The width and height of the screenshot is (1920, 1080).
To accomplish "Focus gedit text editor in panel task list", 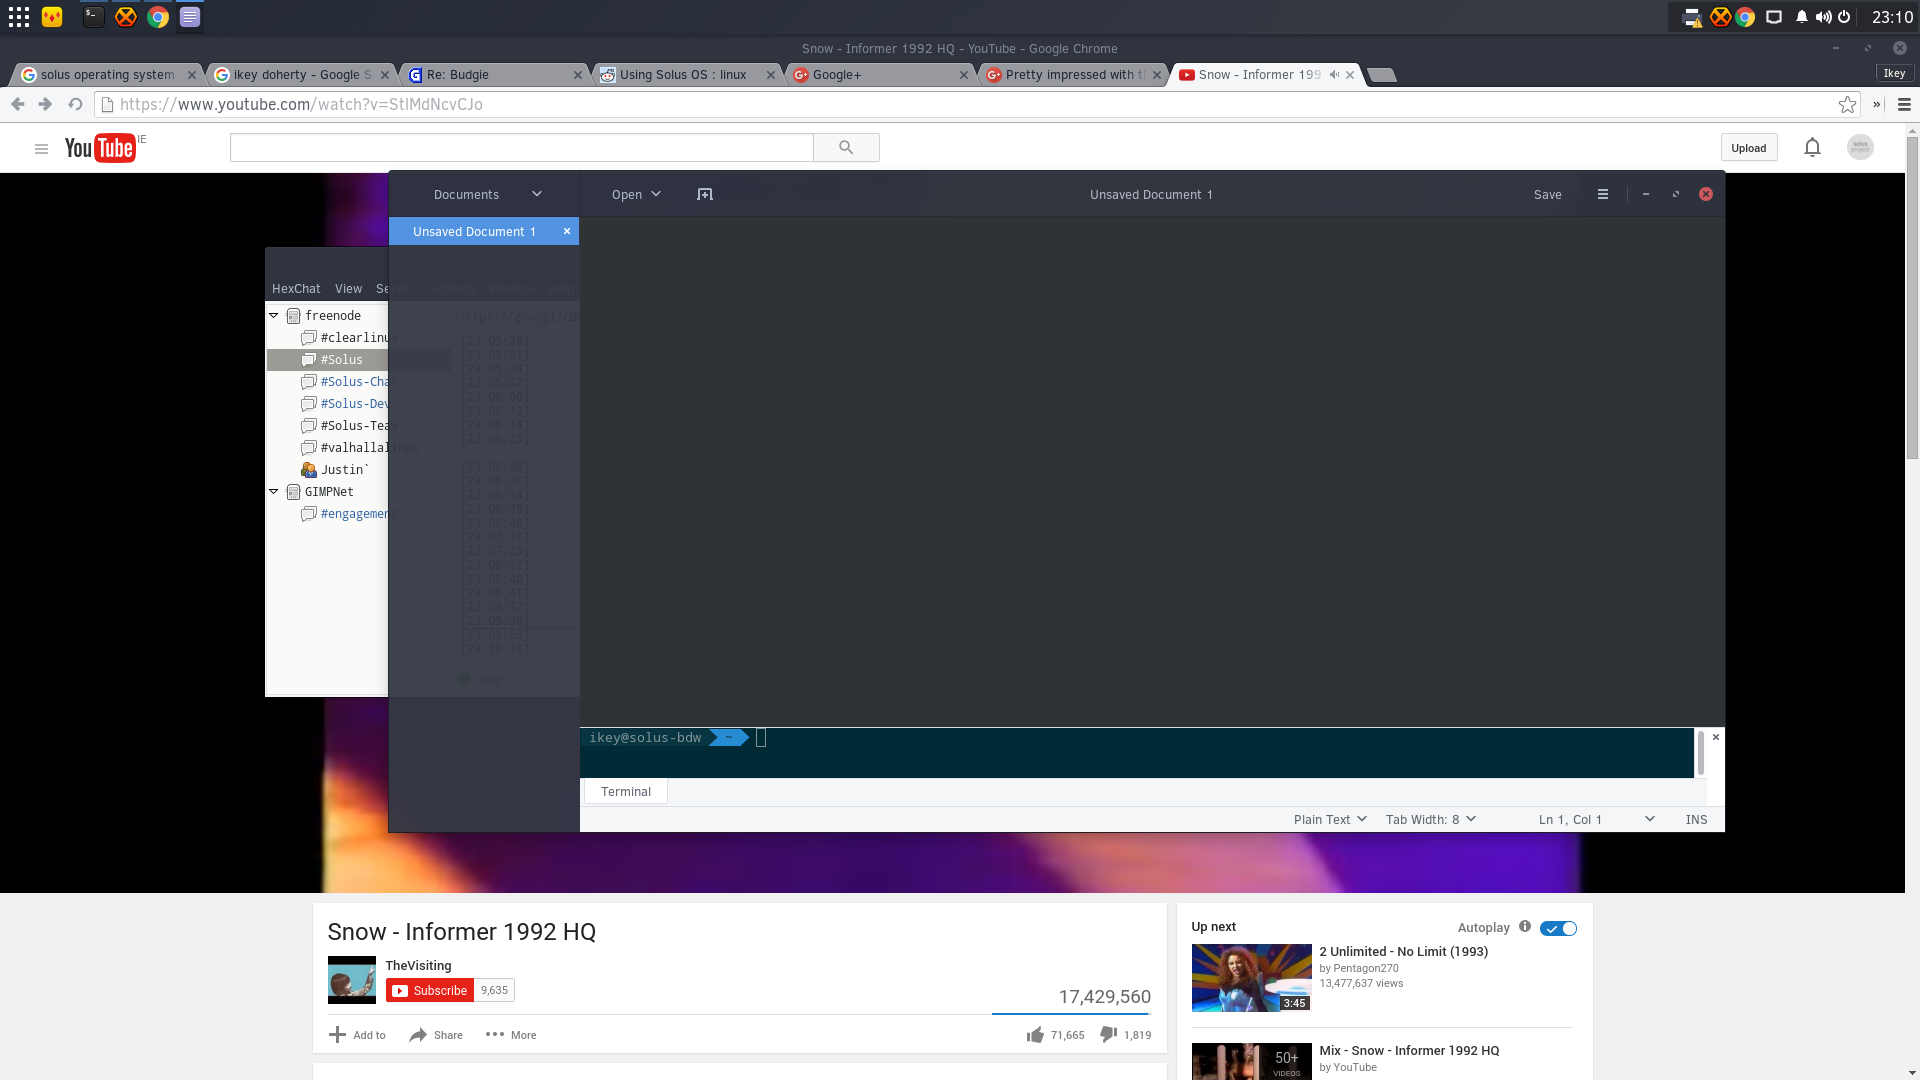I will coord(190,17).
